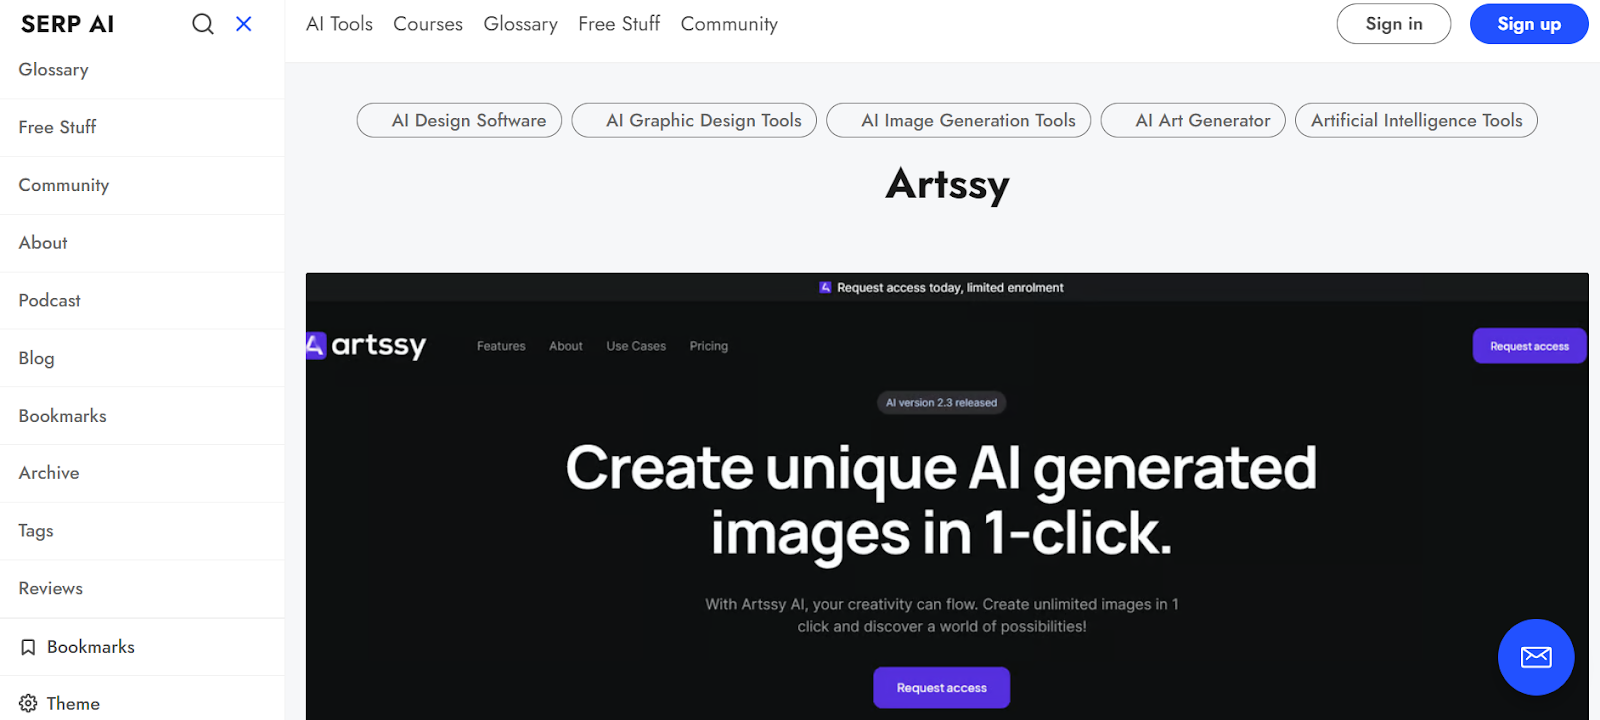
Task: Click the gear icon beside Theme
Action: pos(28,704)
